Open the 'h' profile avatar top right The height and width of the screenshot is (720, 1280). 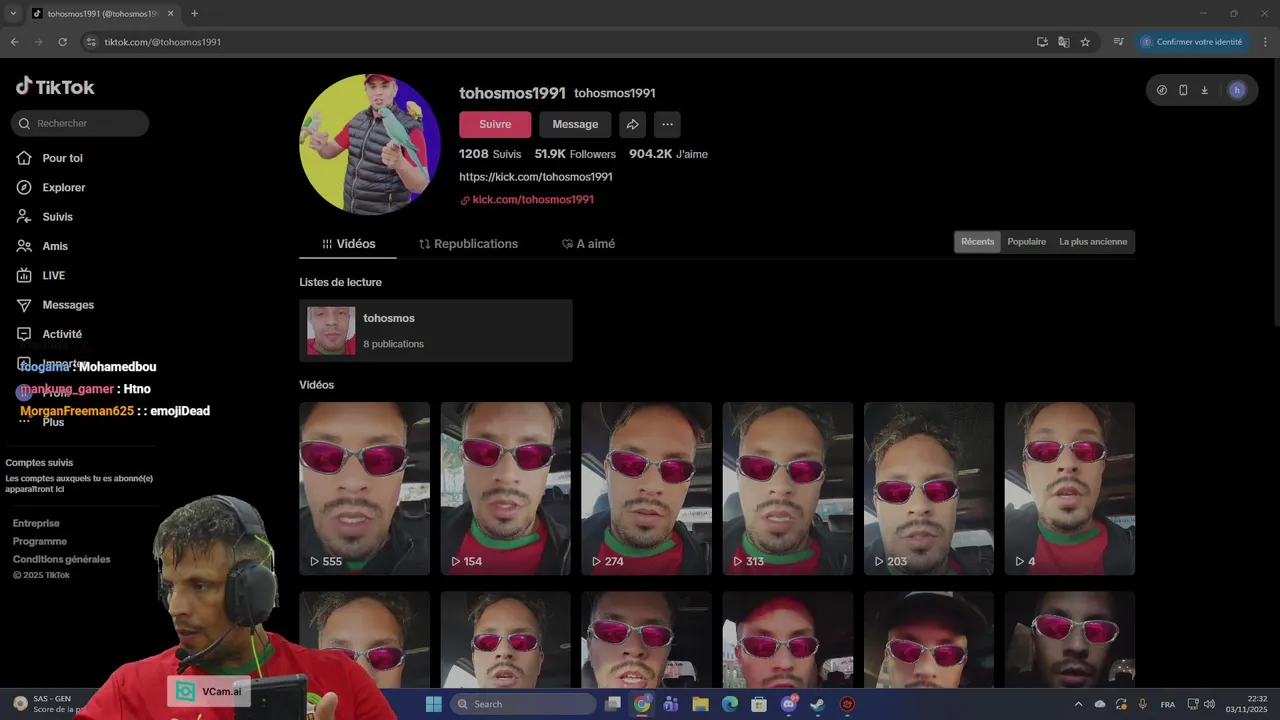(x=1237, y=90)
